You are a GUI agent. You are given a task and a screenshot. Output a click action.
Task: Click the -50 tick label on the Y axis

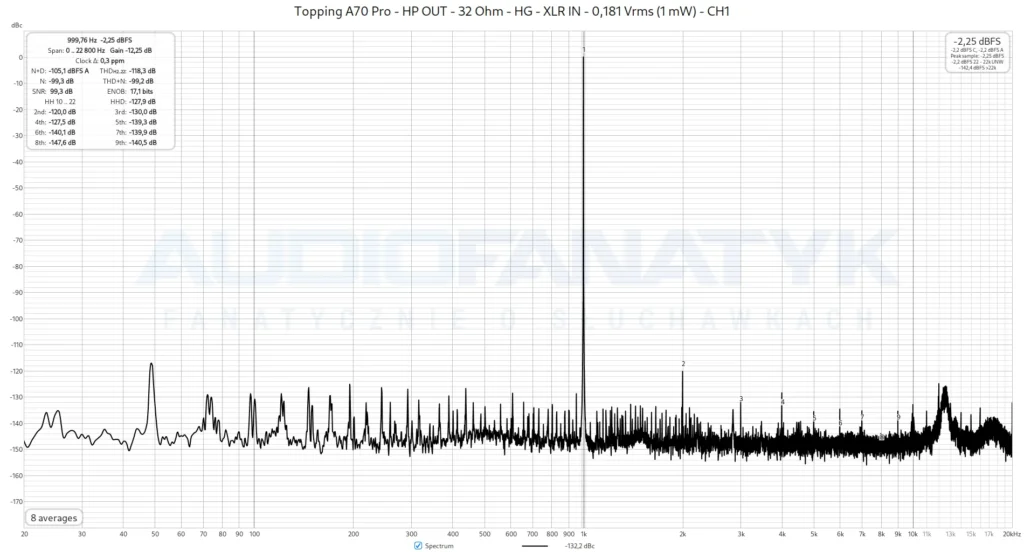pyautogui.click(x=18, y=188)
